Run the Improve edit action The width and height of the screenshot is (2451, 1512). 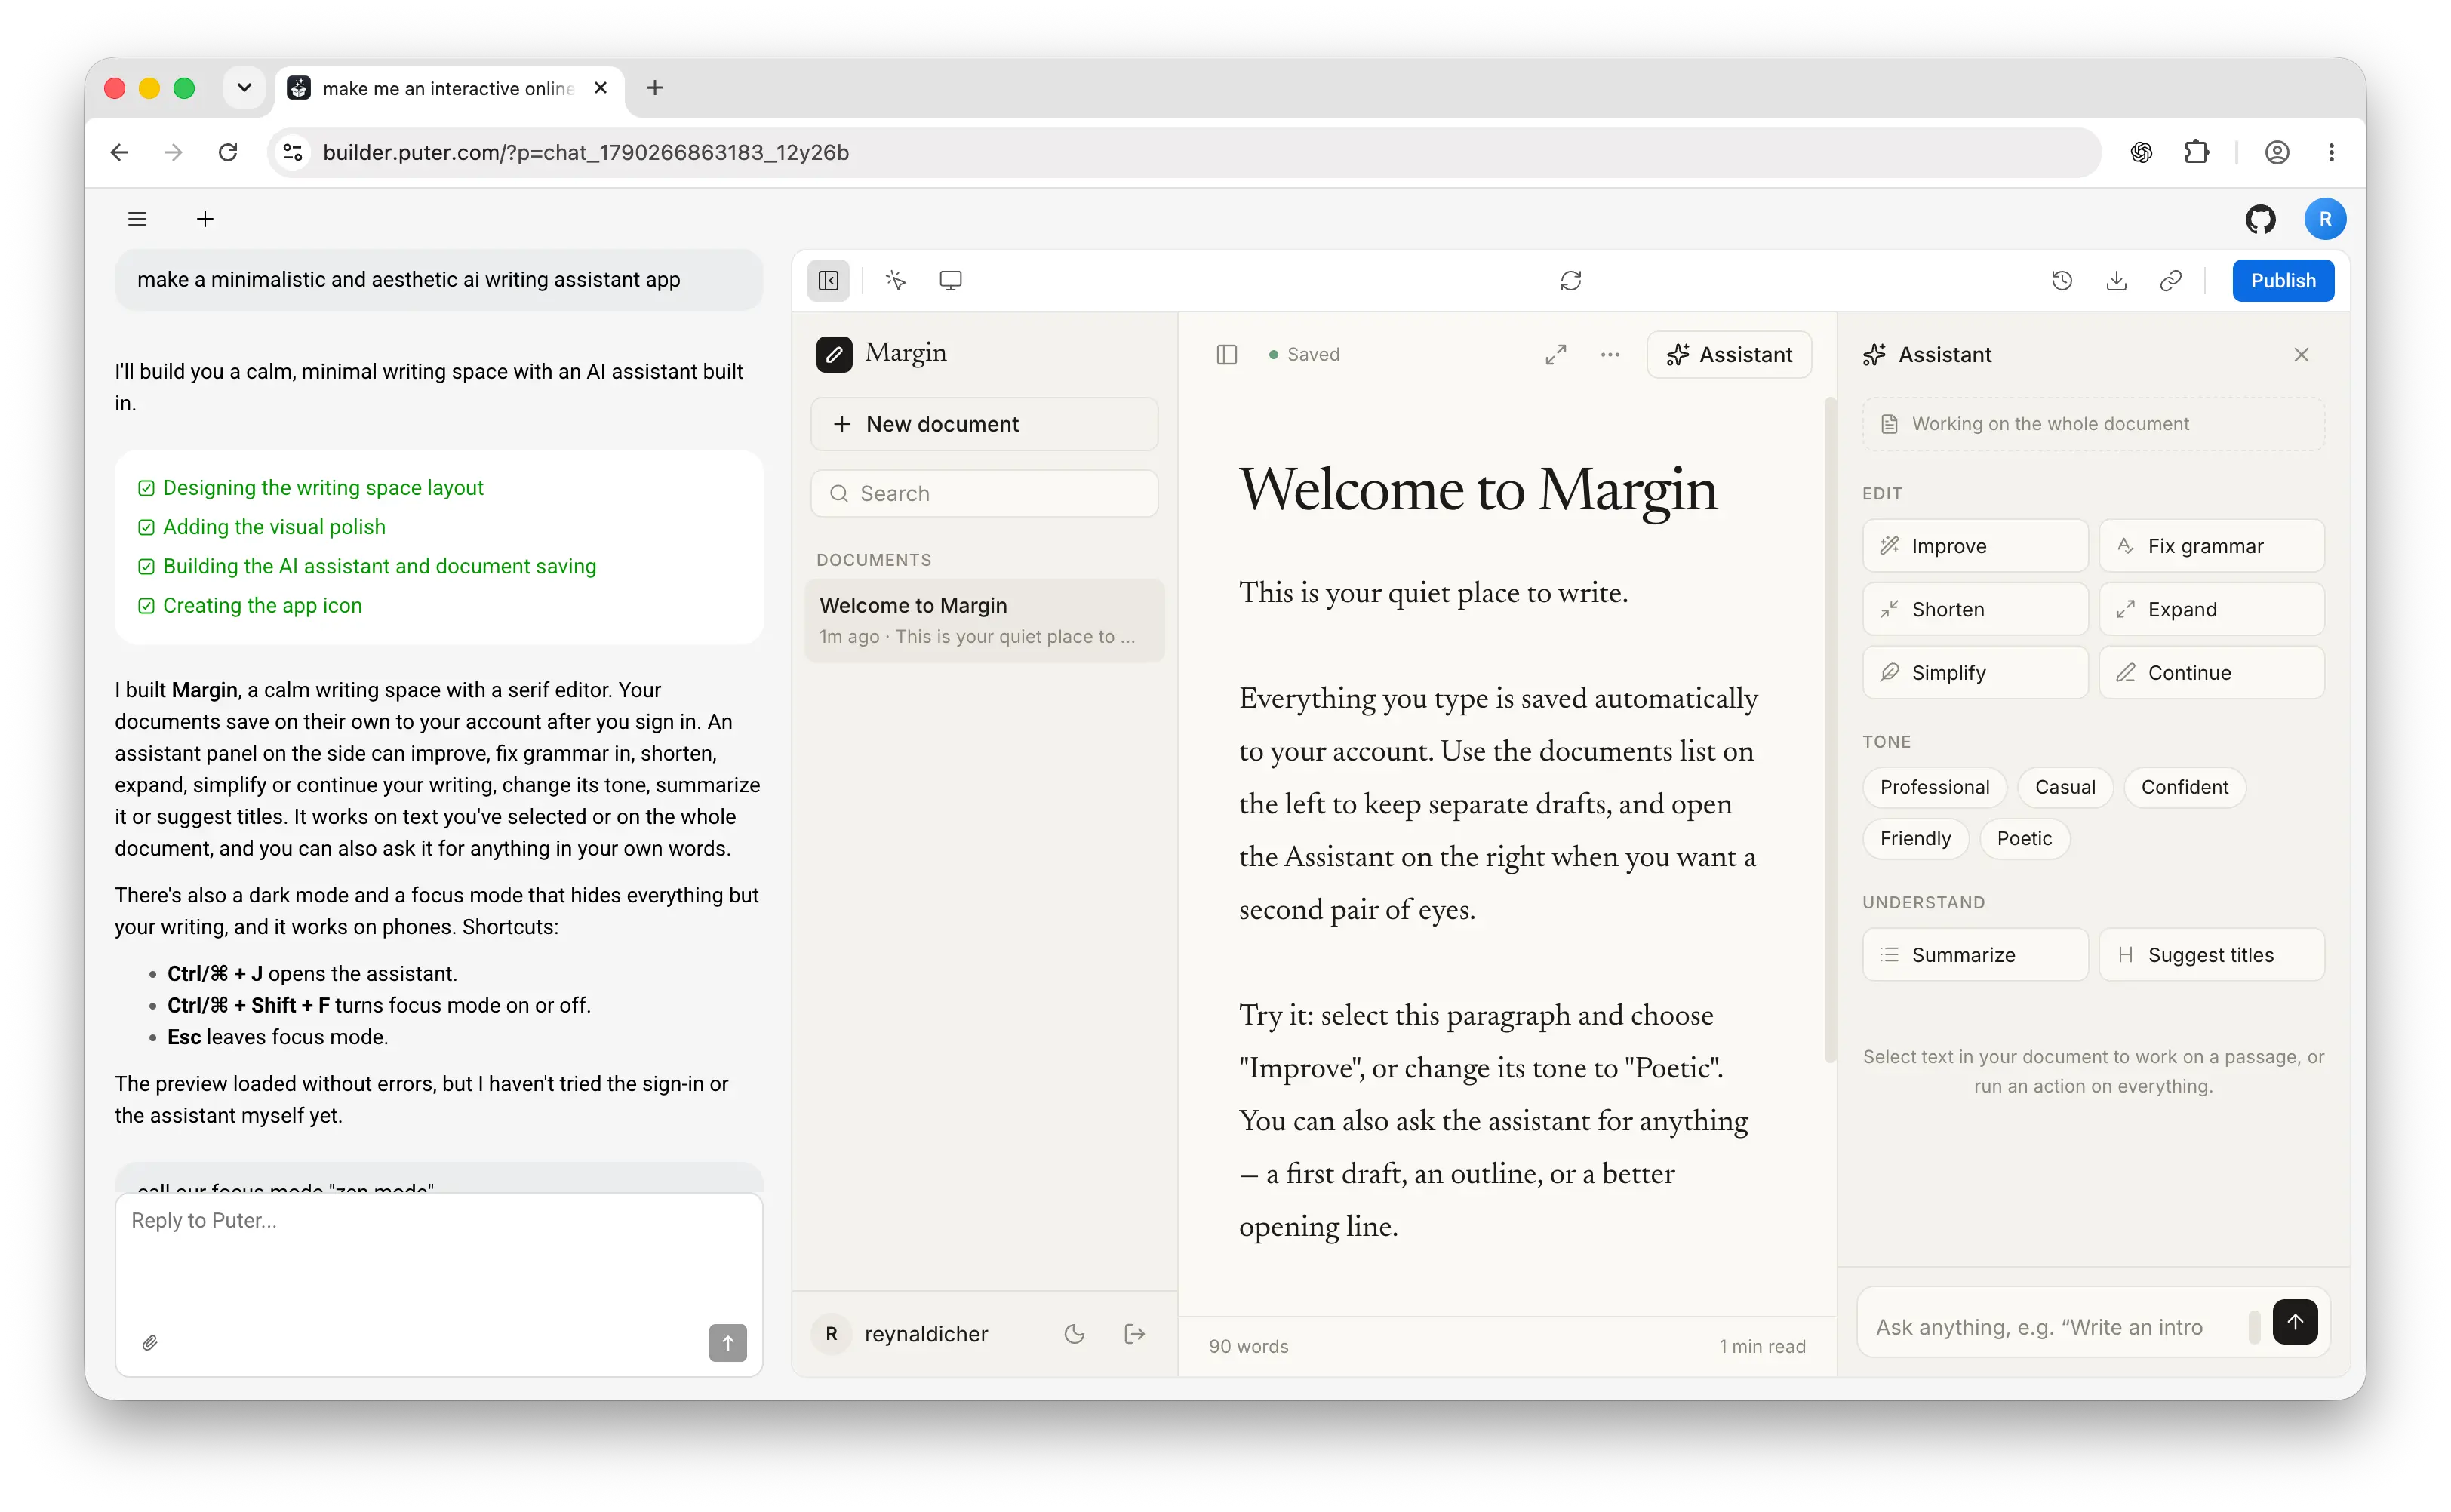click(x=1975, y=546)
